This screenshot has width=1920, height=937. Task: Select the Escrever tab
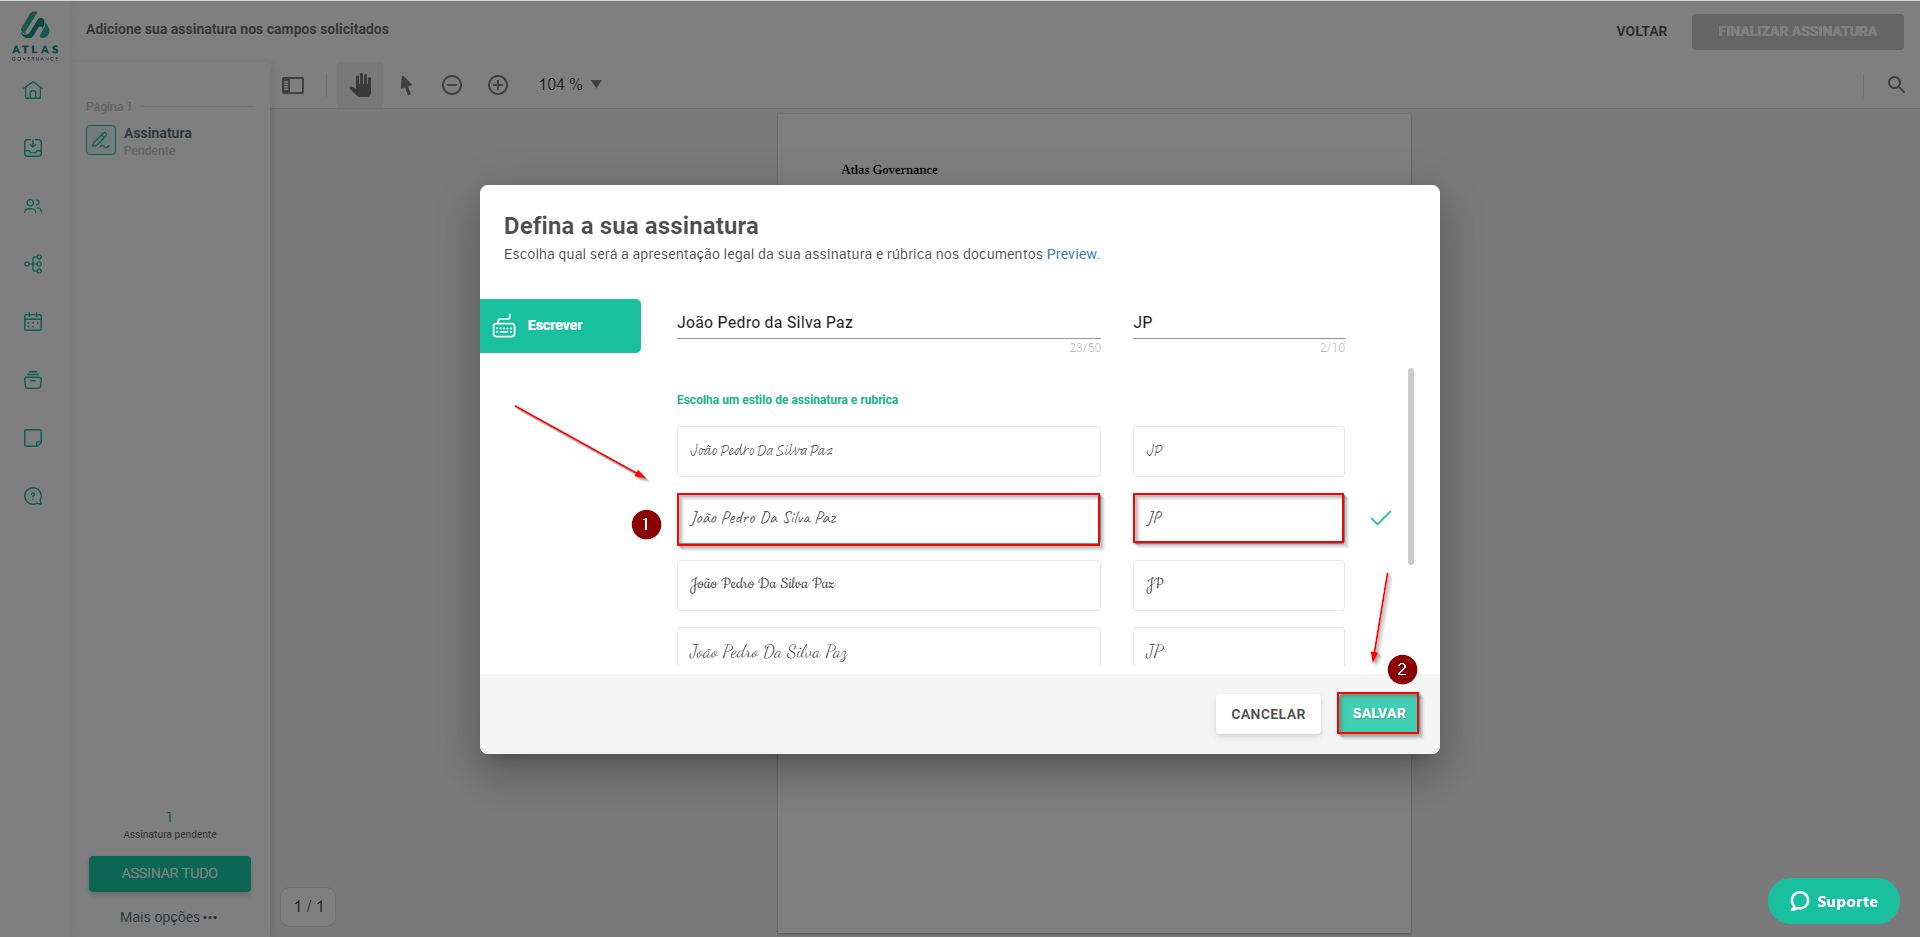coord(560,326)
